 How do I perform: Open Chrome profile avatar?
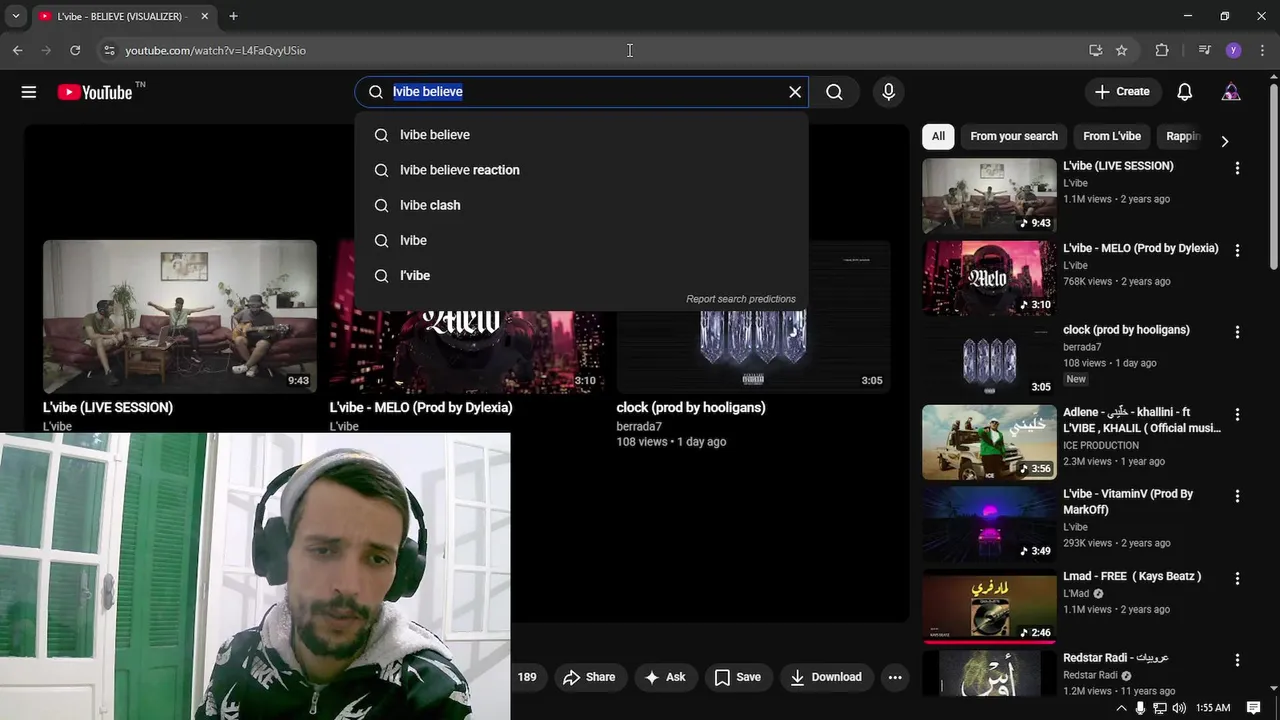pos(1233,50)
